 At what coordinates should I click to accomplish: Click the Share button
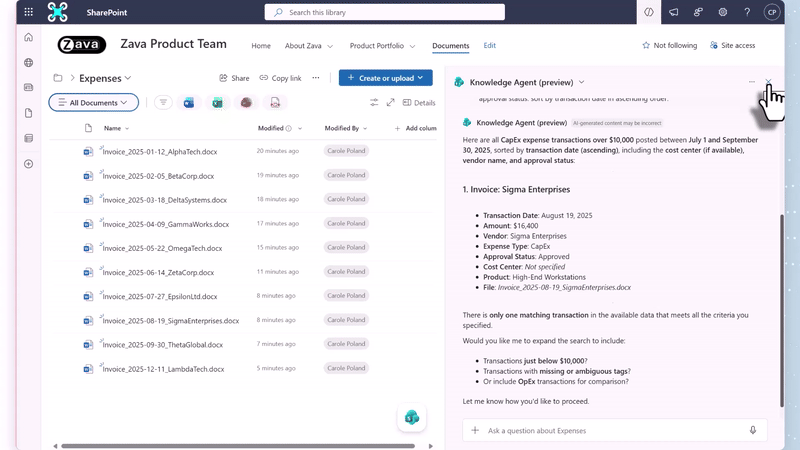coord(234,78)
